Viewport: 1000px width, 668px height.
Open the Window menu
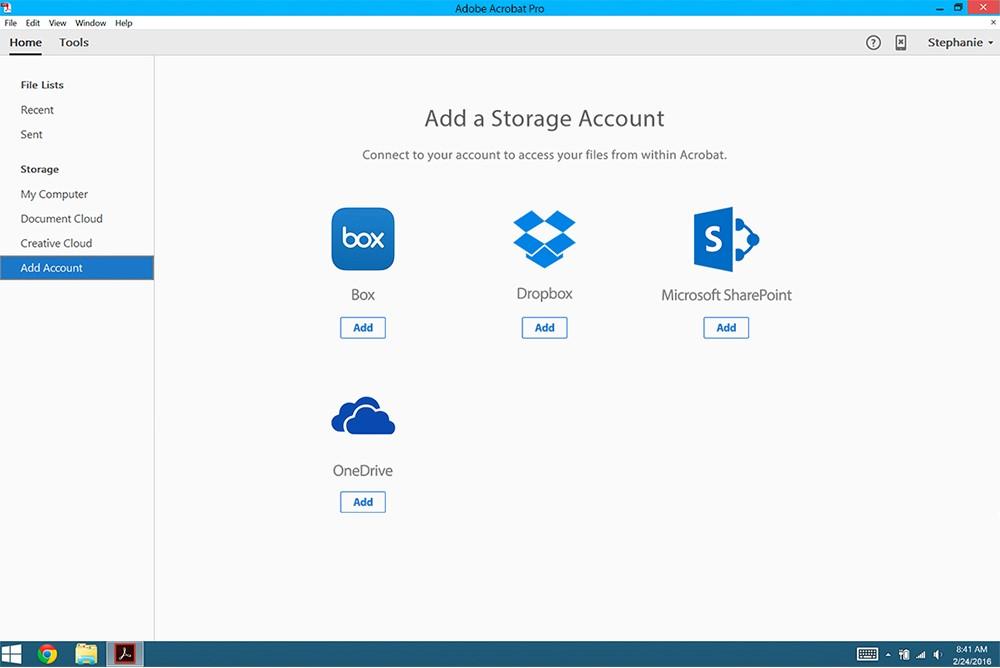pos(91,23)
